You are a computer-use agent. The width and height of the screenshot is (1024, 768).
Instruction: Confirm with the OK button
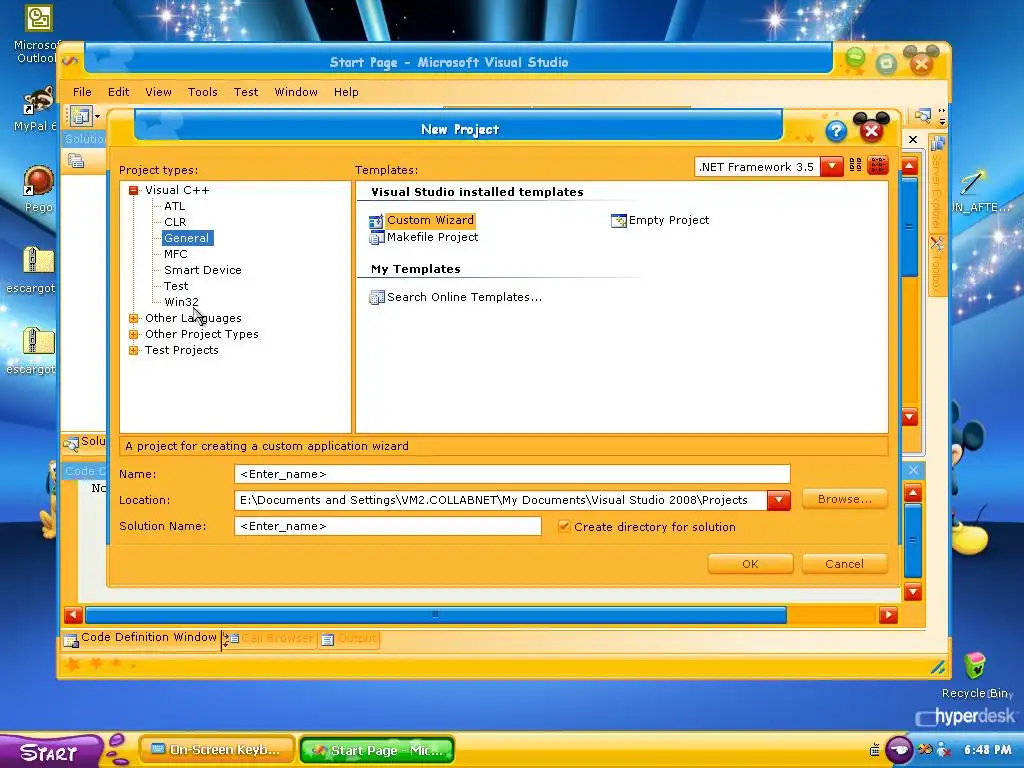(x=750, y=564)
